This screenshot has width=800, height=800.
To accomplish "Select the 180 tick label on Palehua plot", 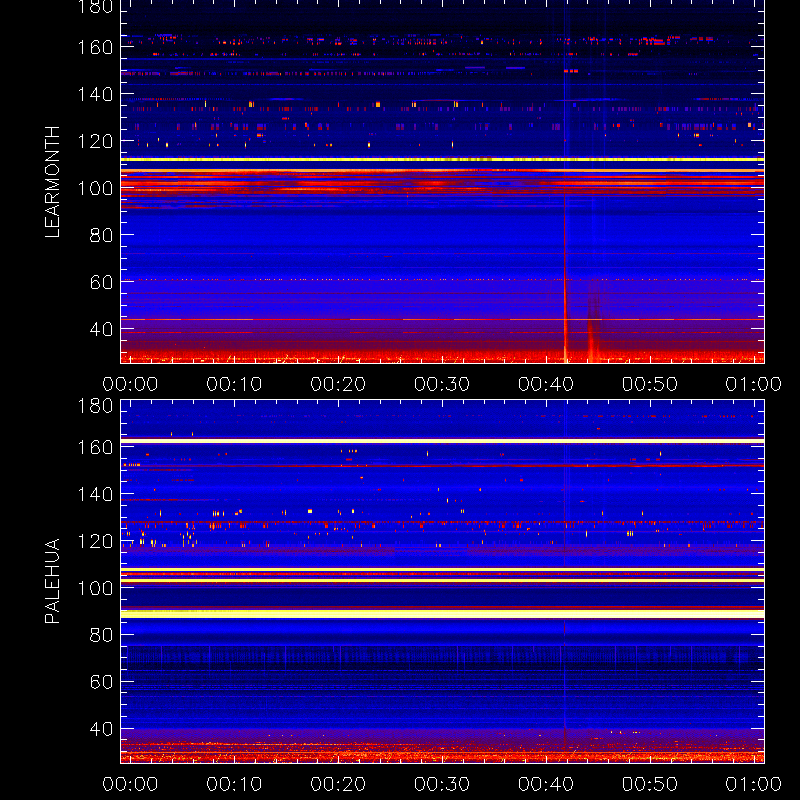I will 95,406.
